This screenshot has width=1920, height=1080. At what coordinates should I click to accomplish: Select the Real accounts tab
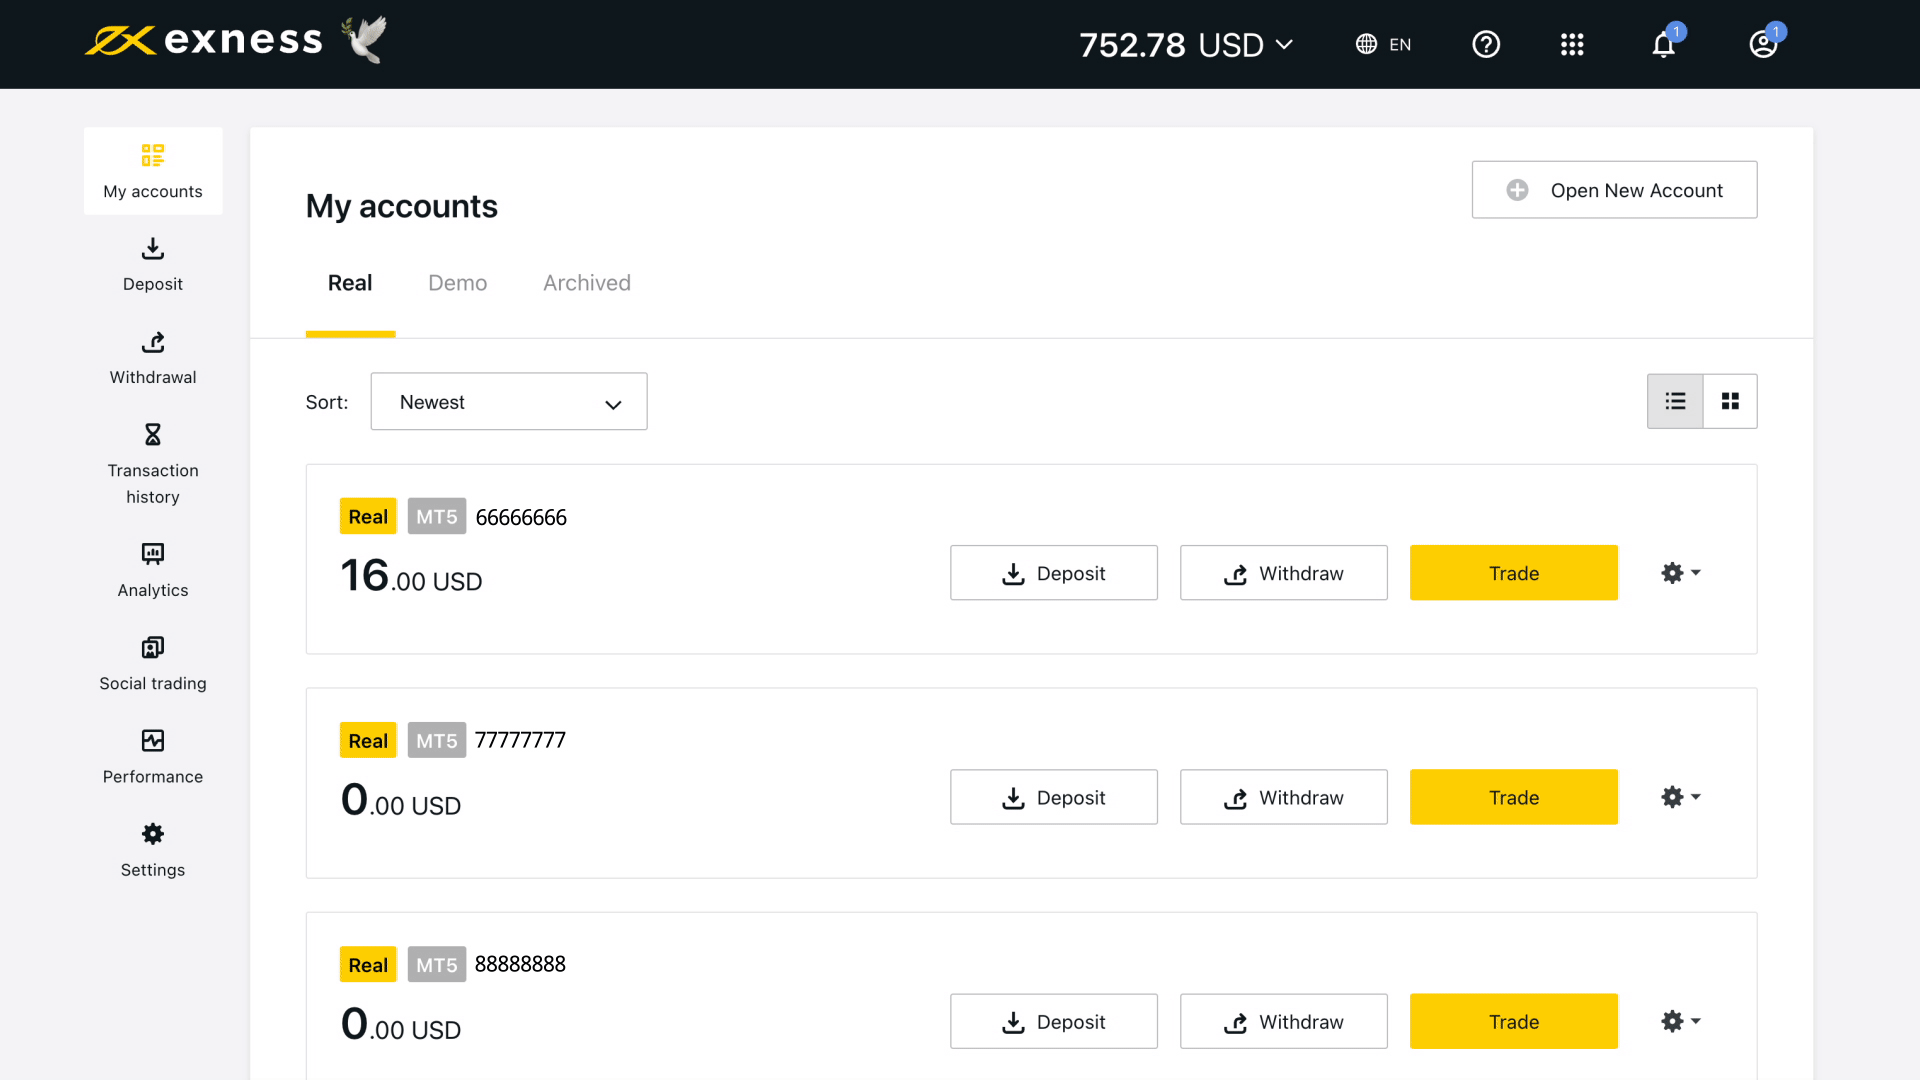(x=350, y=283)
